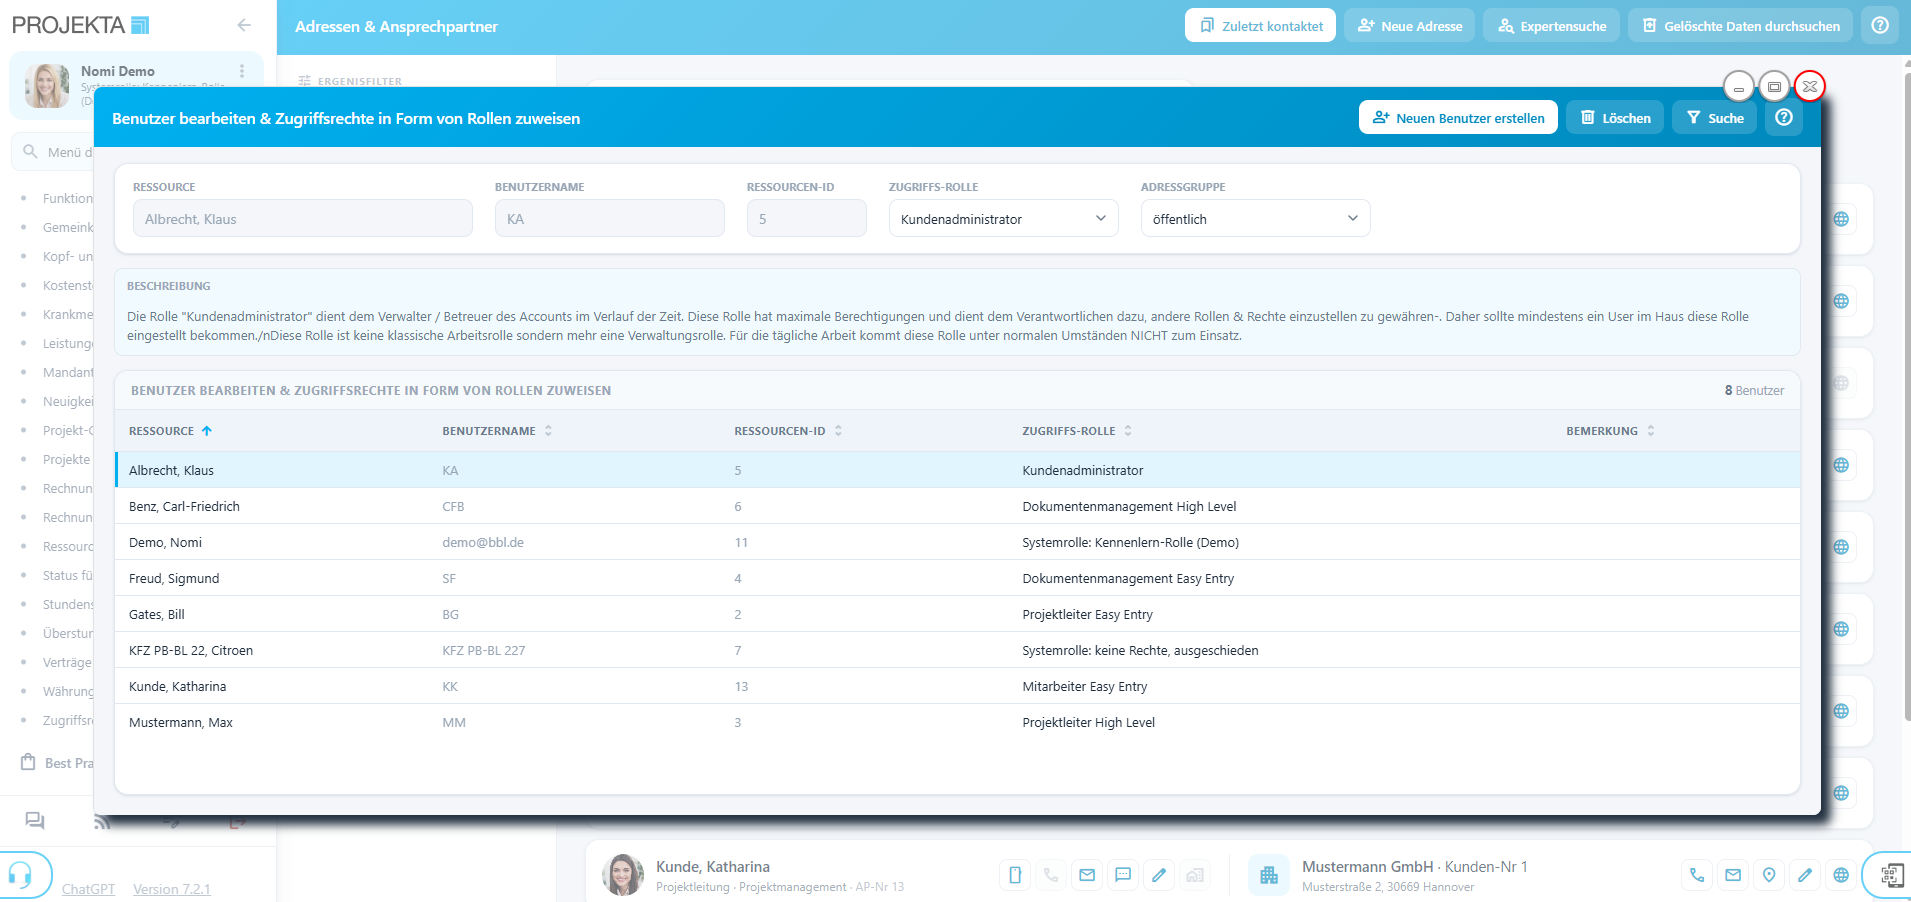Select row Benz, Carl-Friedrich
The image size is (1911, 902).
[957, 506]
